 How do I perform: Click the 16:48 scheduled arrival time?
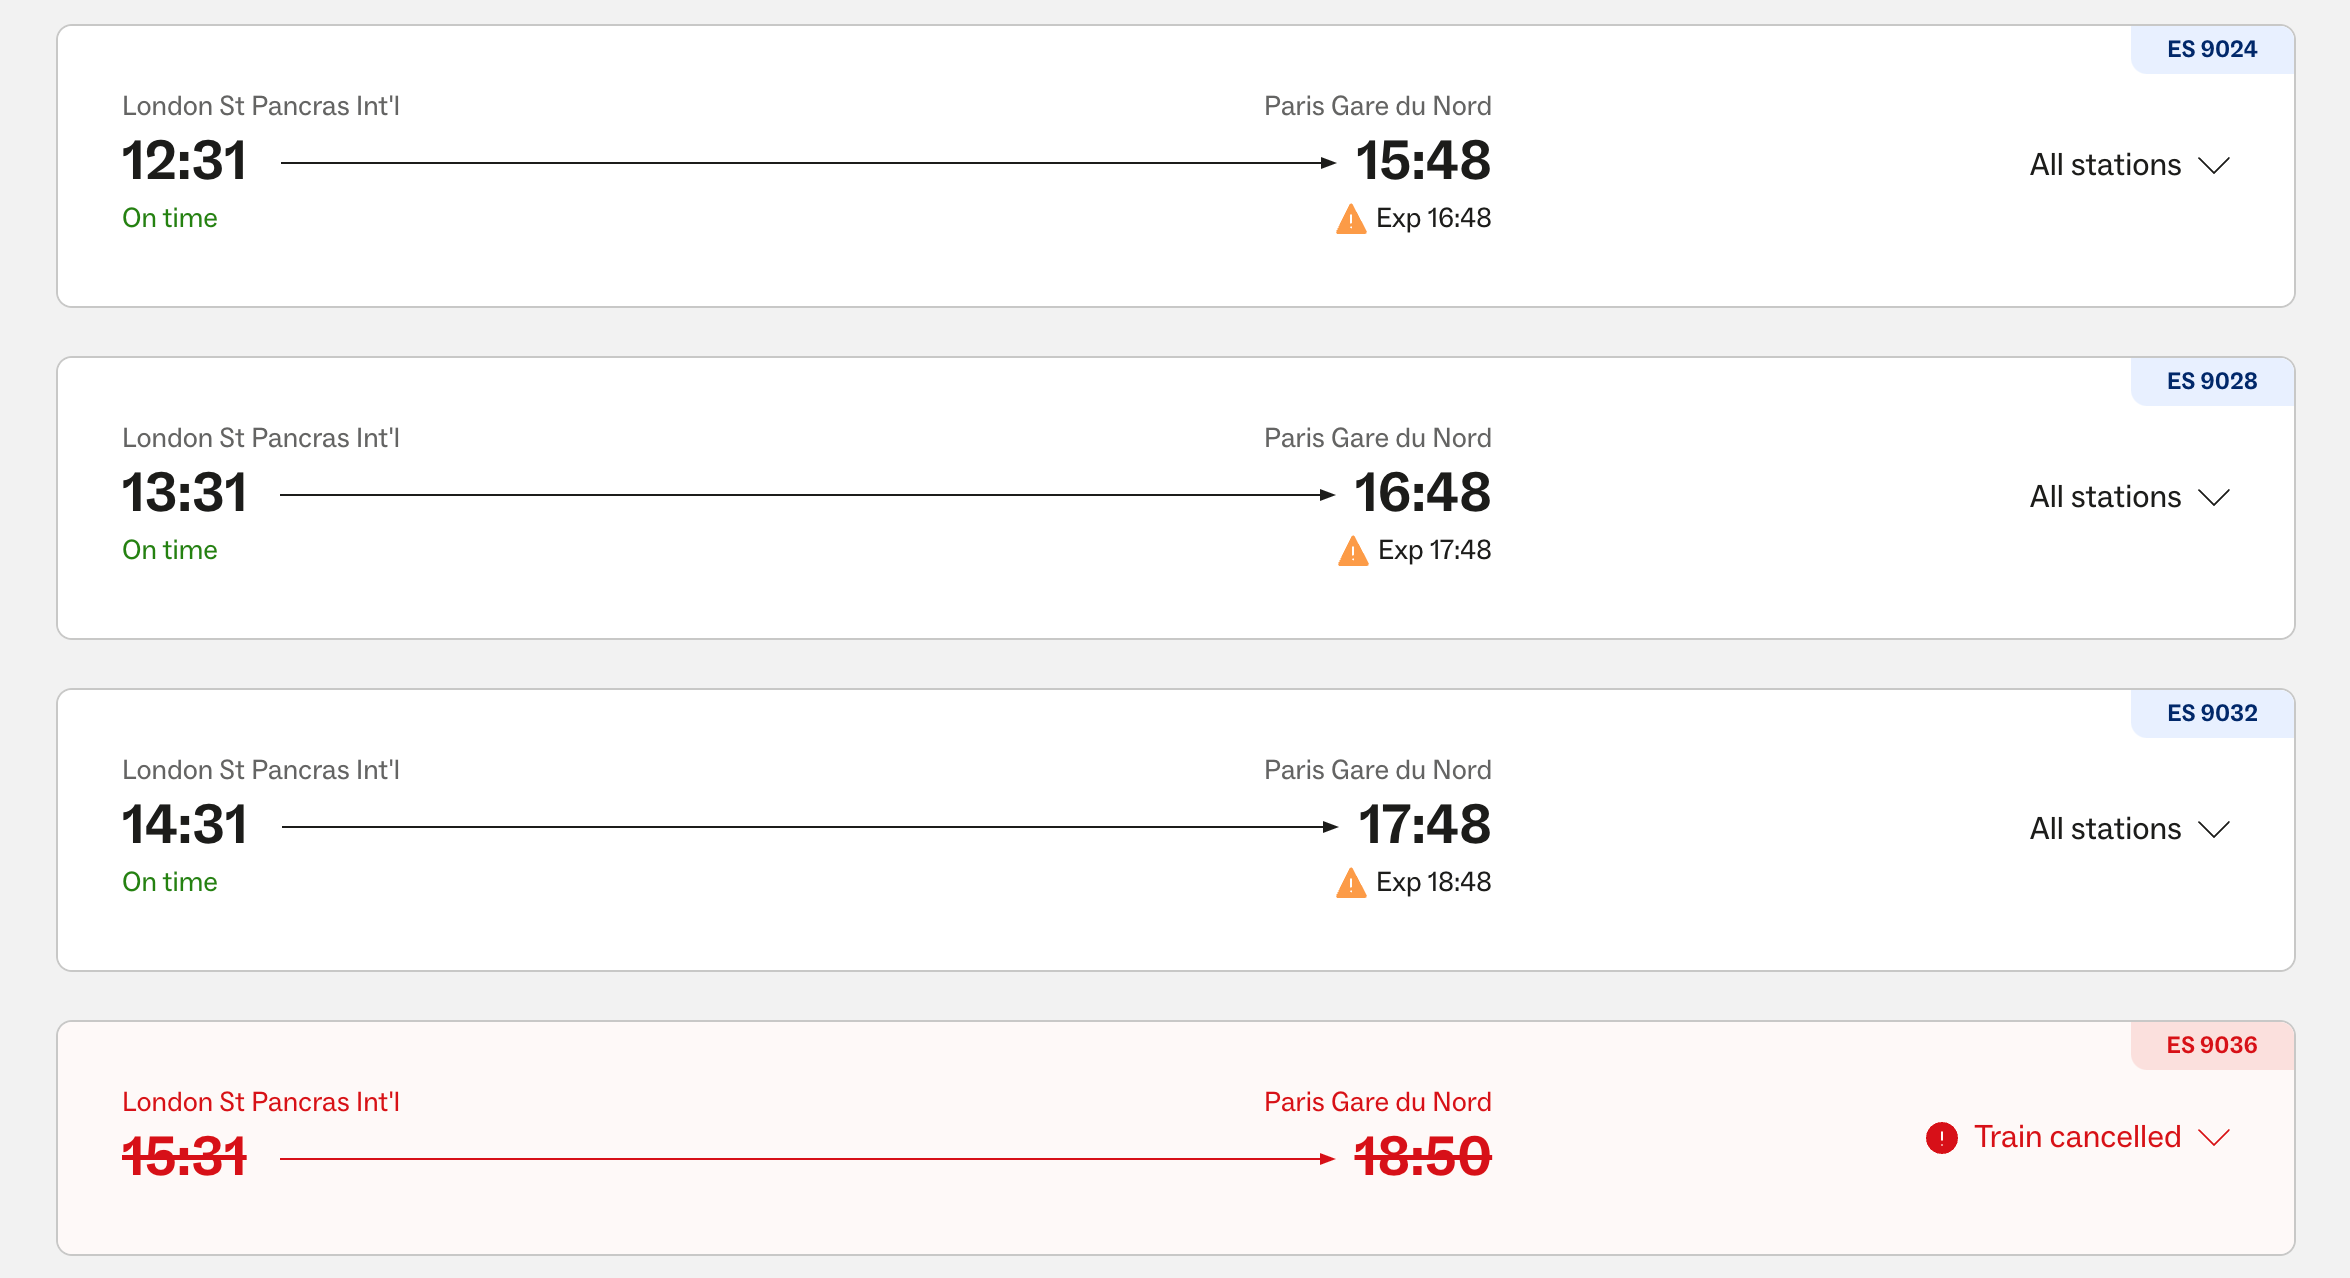(x=1422, y=493)
